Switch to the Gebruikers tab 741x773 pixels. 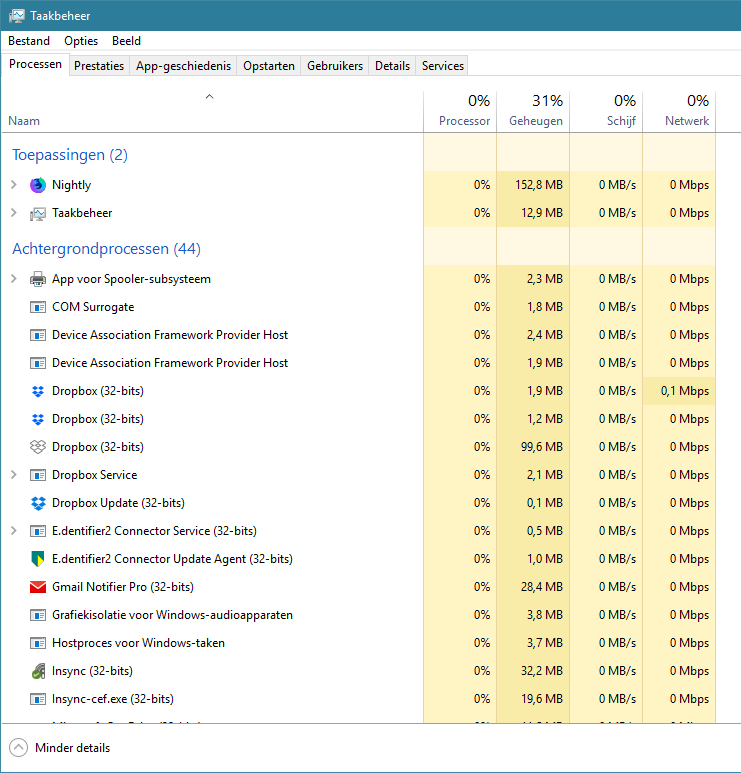point(335,66)
